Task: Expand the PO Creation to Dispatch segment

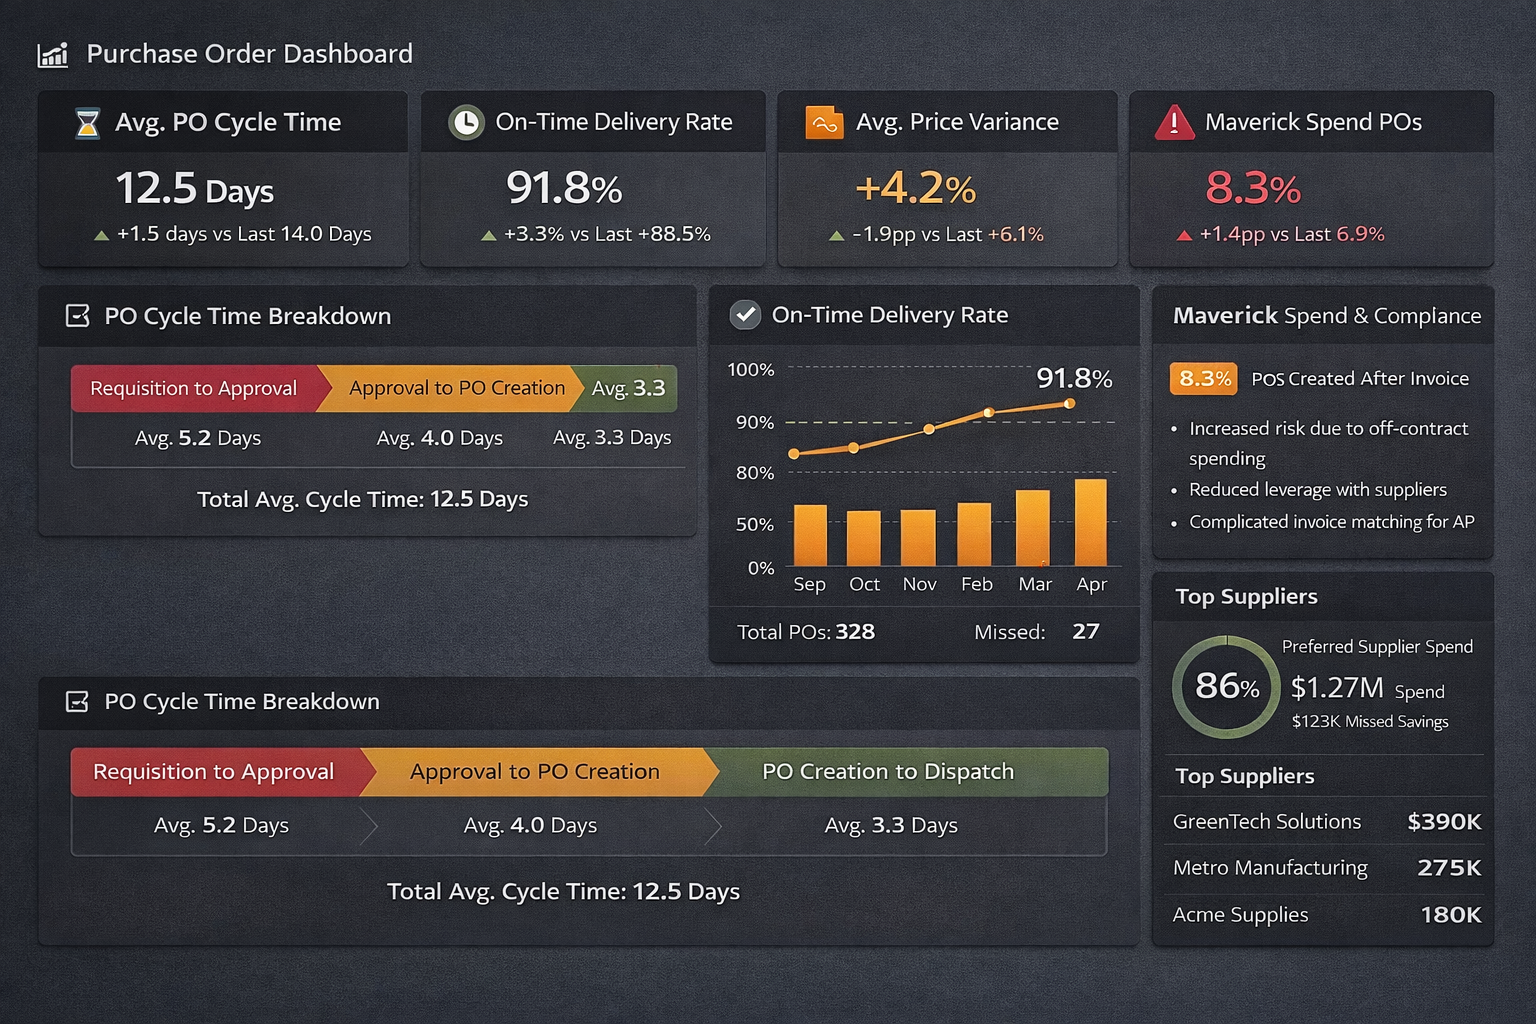Action: click(888, 771)
